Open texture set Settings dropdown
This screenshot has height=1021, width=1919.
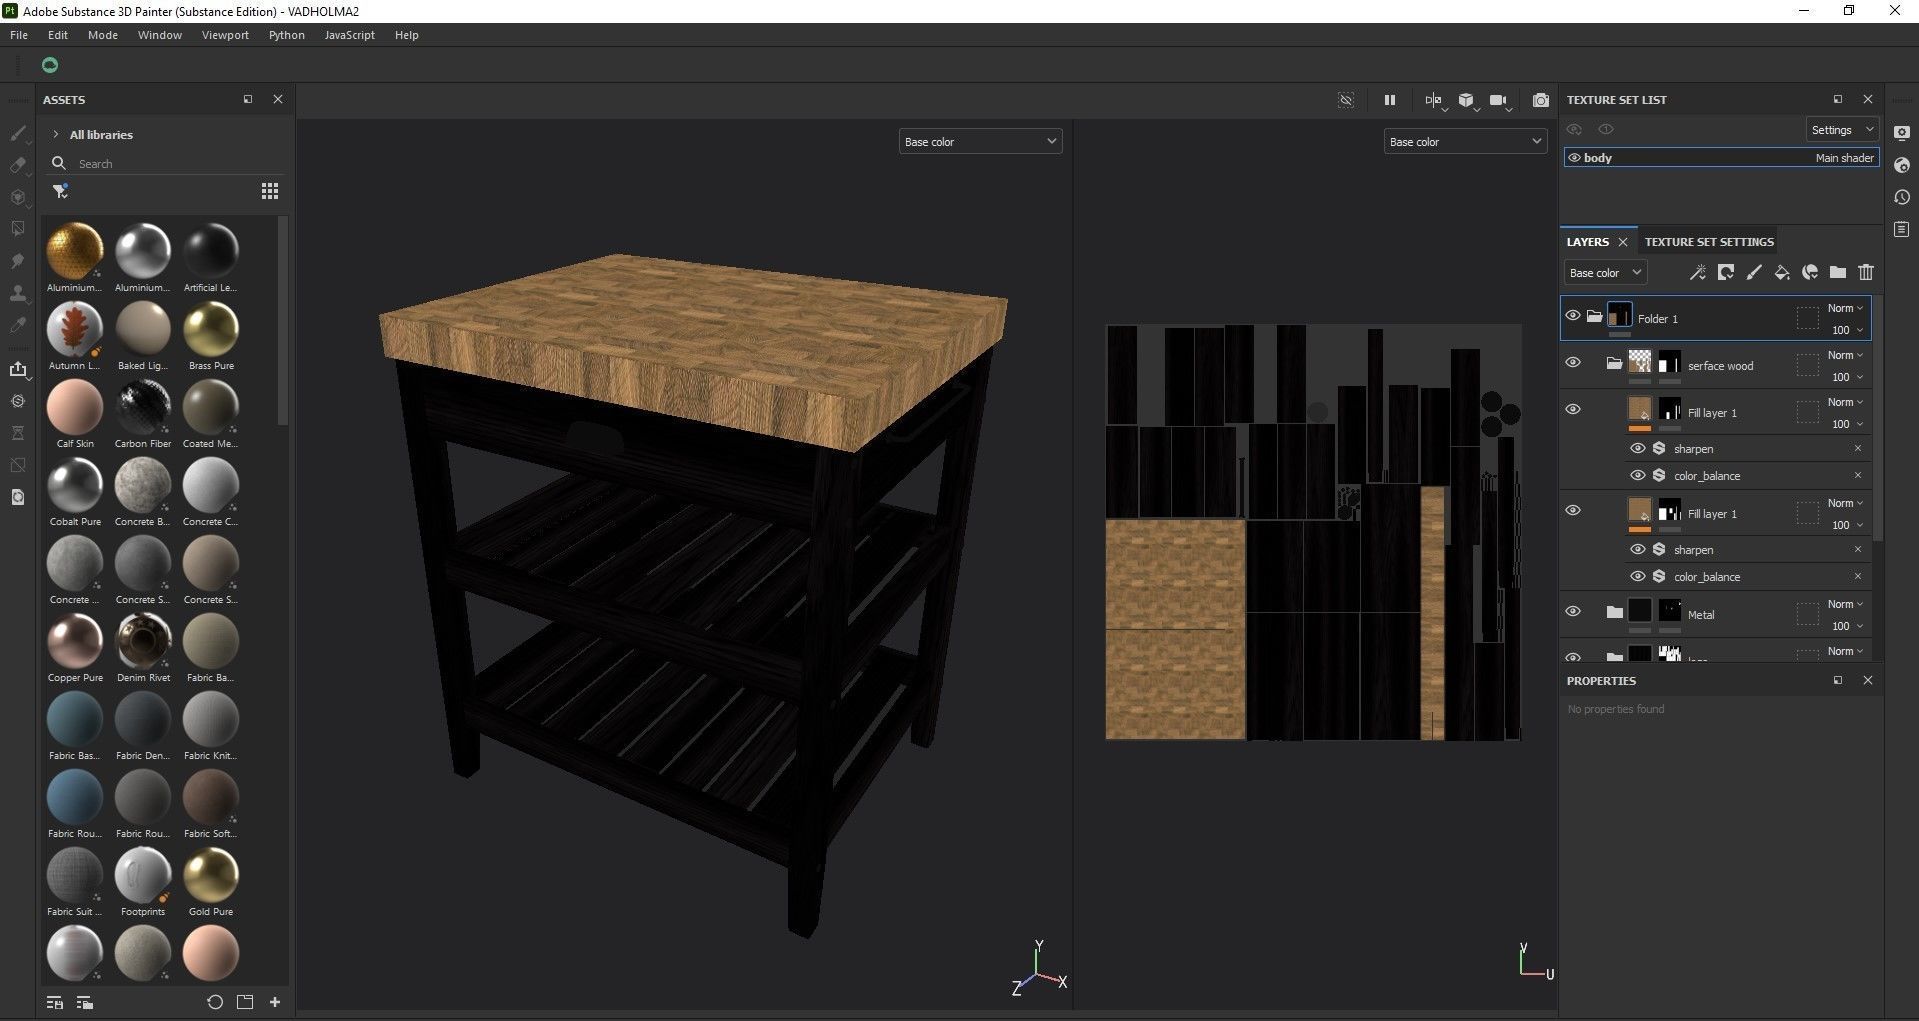point(1842,130)
